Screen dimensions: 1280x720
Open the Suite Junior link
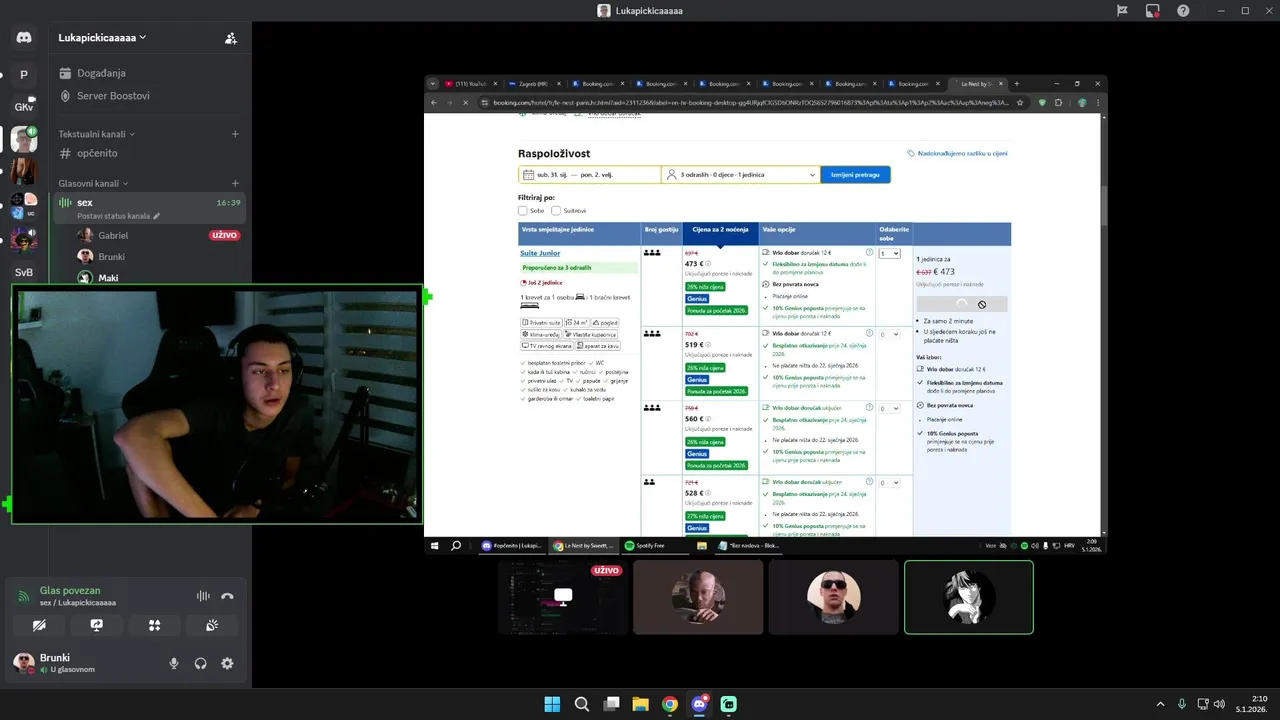(540, 253)
